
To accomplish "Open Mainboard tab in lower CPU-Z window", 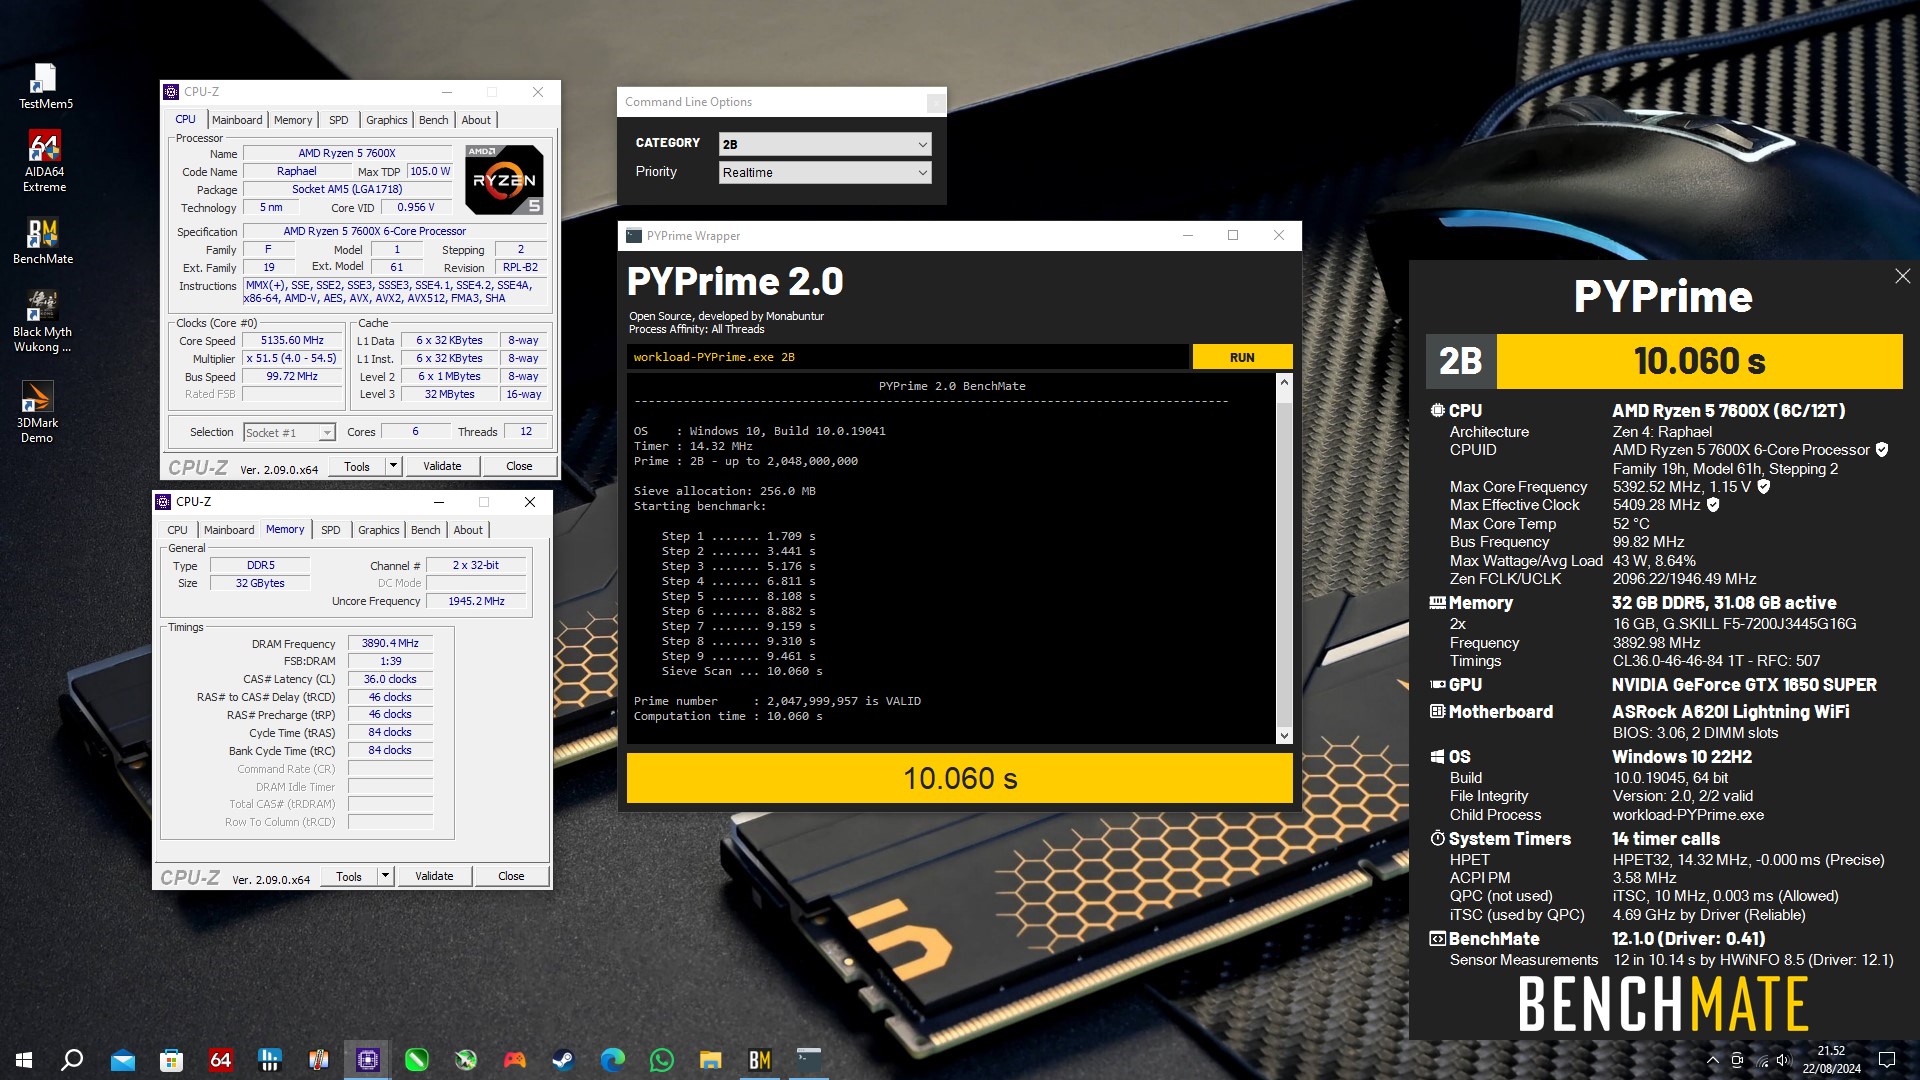I will pyautogui.click(x=229, y=530).
